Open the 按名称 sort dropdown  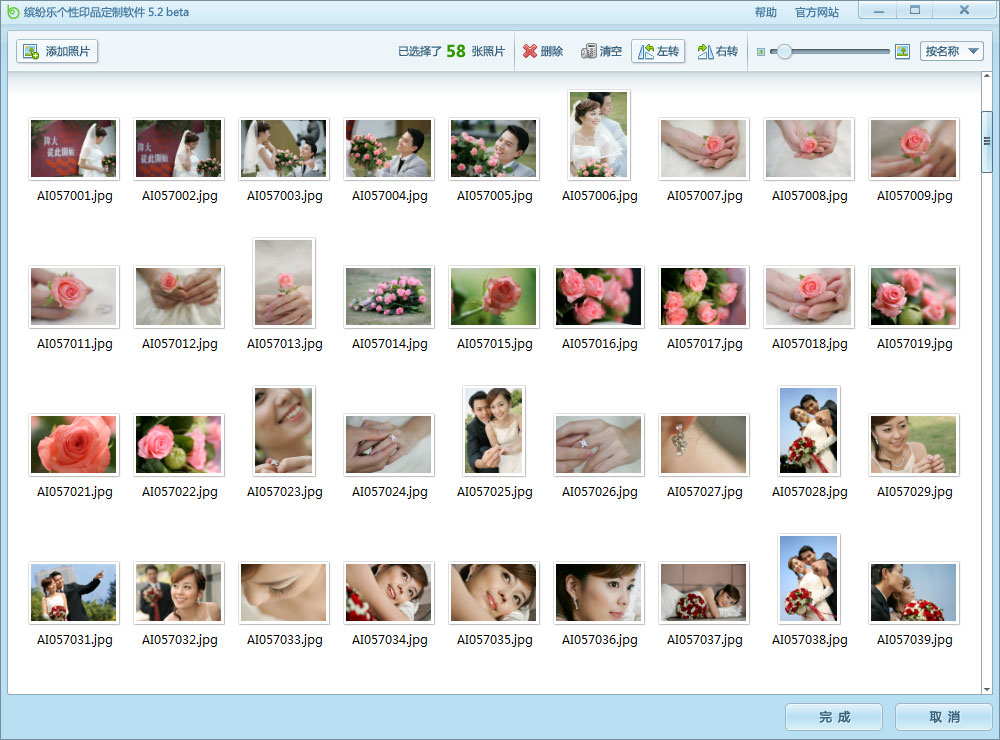[951, 51]
